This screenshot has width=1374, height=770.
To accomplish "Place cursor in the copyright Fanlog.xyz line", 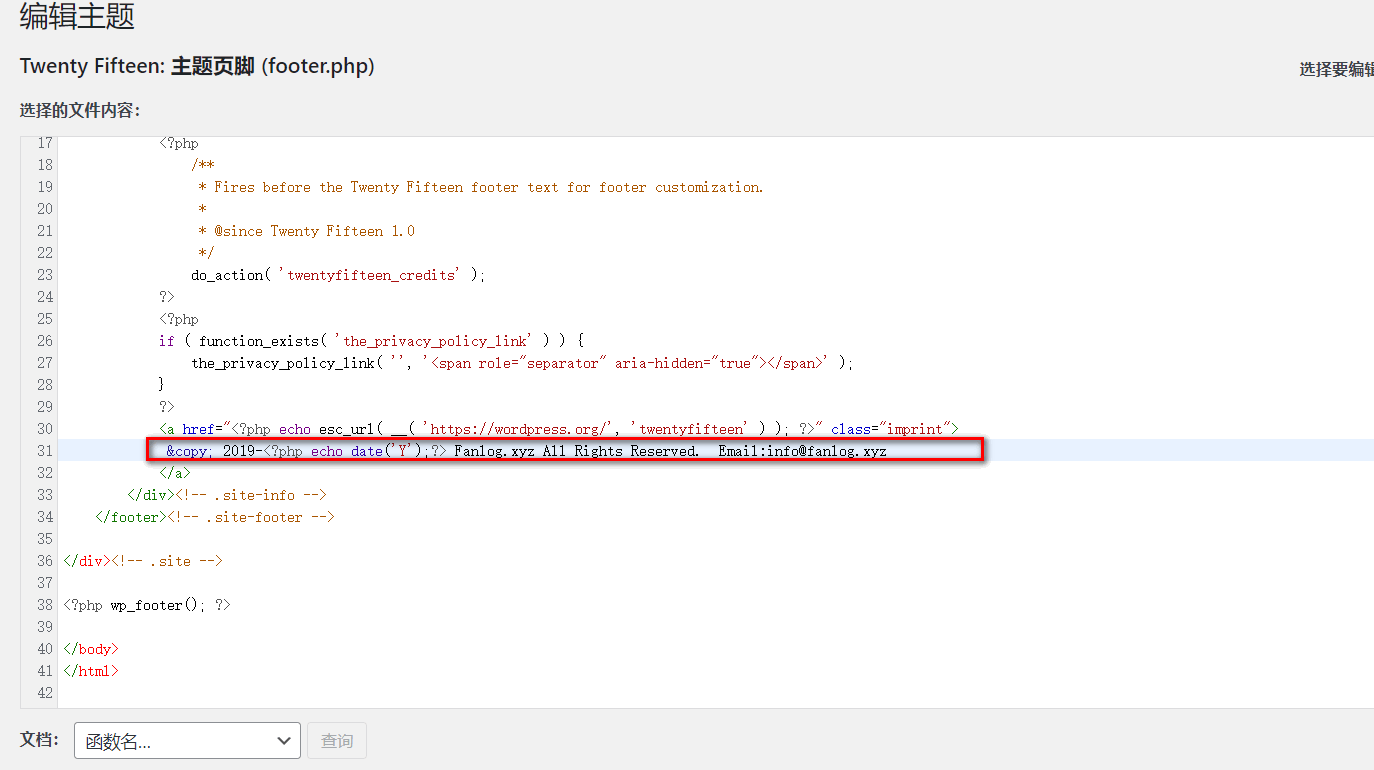I will click(x=527, y=451).
